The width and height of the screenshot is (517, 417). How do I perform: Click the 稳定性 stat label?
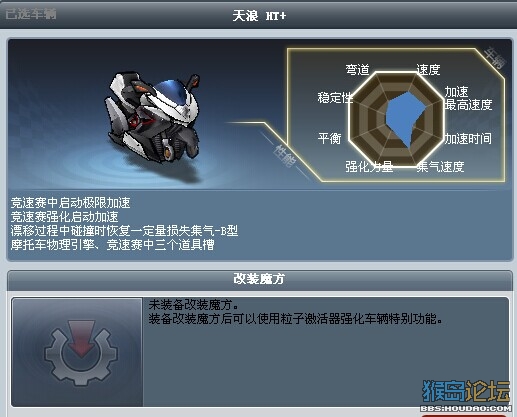click(x=335, y=98)
